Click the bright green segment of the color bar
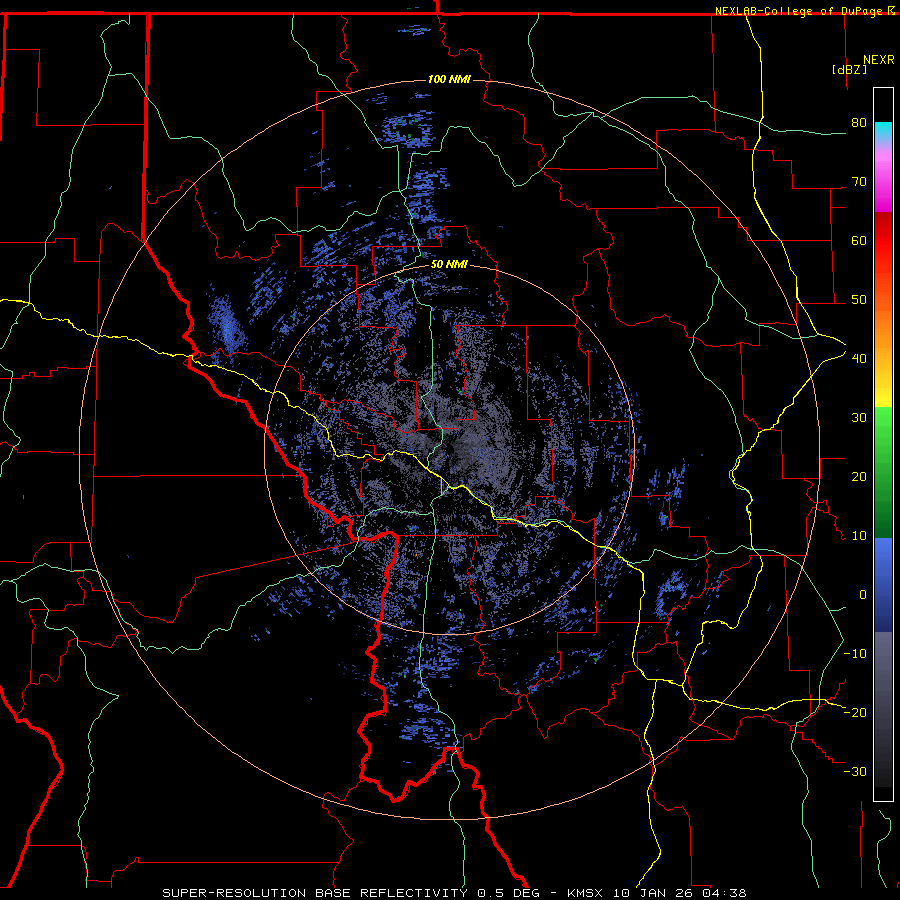This screenshot has width=900, height=900. [x=883, y=425]
